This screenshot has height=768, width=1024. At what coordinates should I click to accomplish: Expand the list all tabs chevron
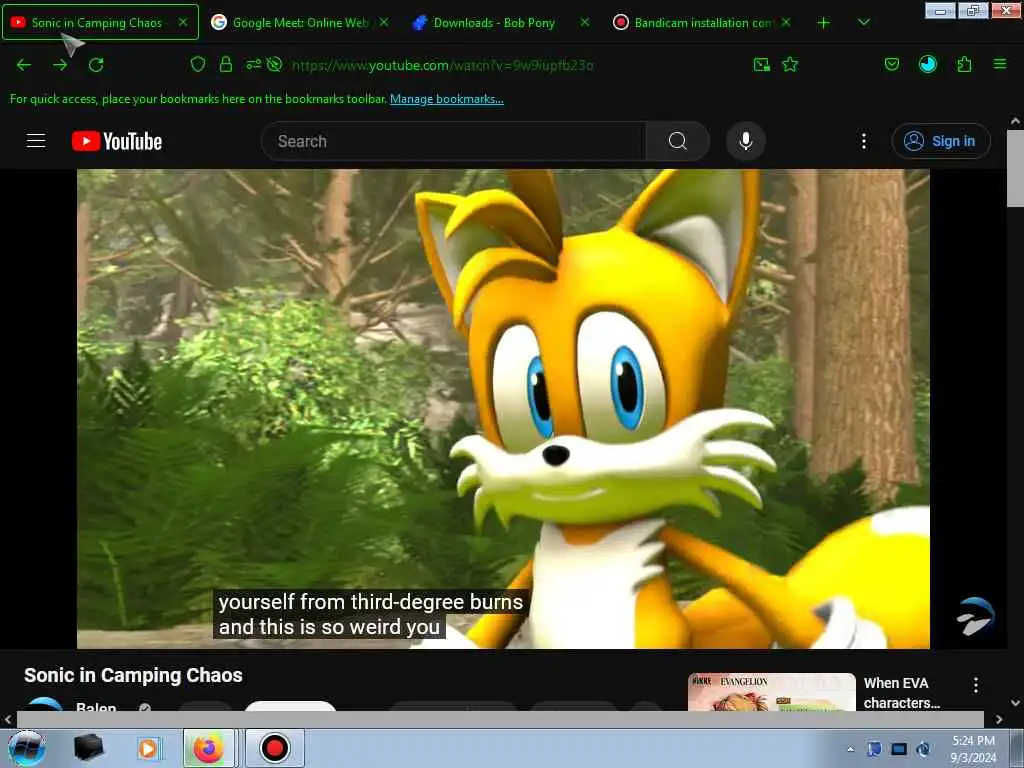pos(864,22)
